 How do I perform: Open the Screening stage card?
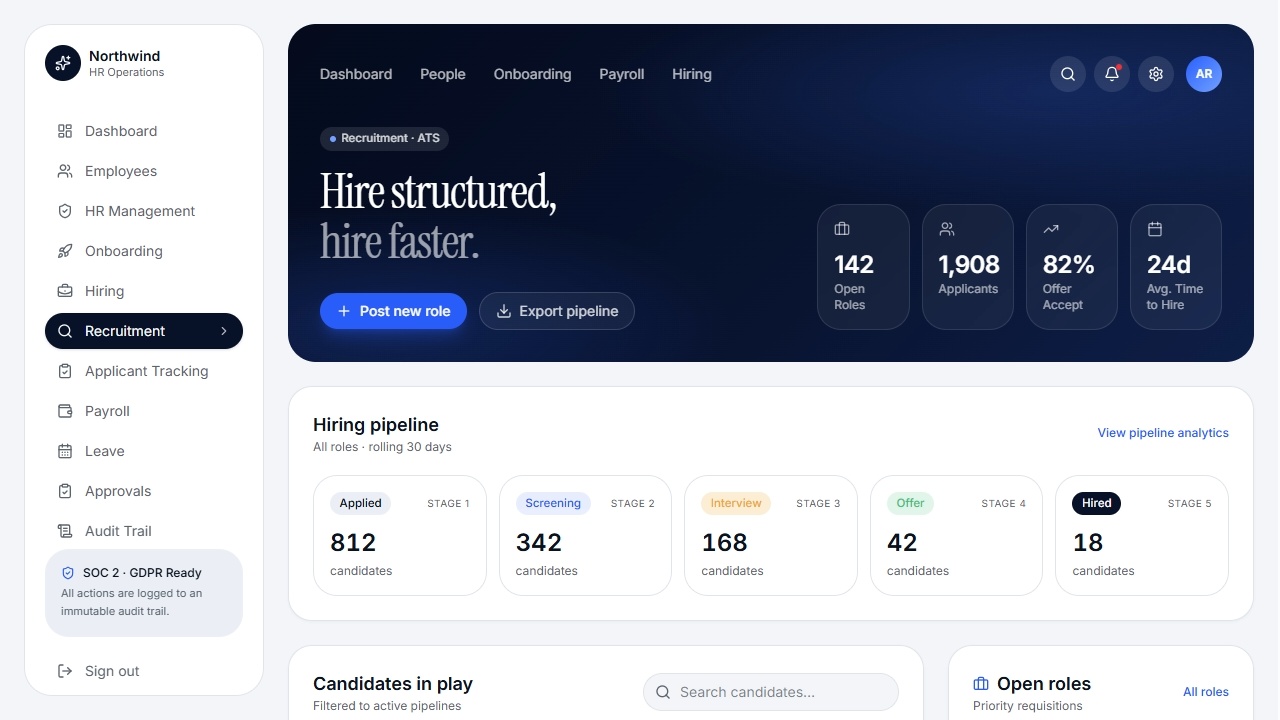[x=585, y=535]
